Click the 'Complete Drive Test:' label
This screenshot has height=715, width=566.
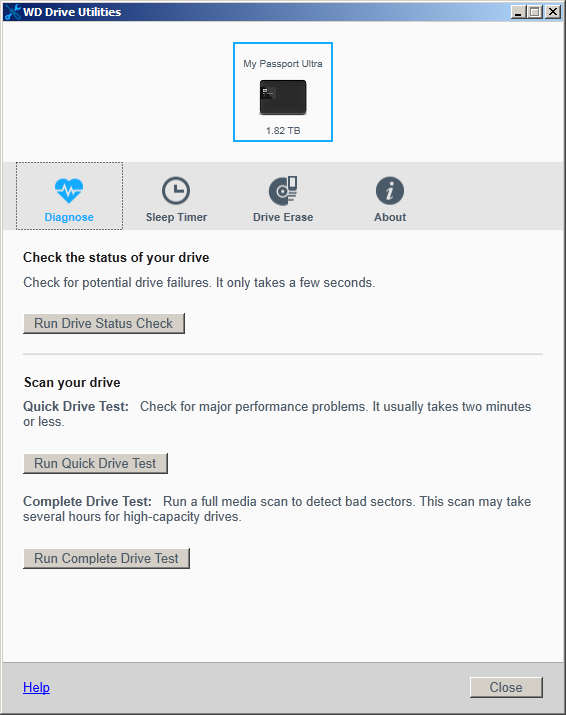coord(87,502)
